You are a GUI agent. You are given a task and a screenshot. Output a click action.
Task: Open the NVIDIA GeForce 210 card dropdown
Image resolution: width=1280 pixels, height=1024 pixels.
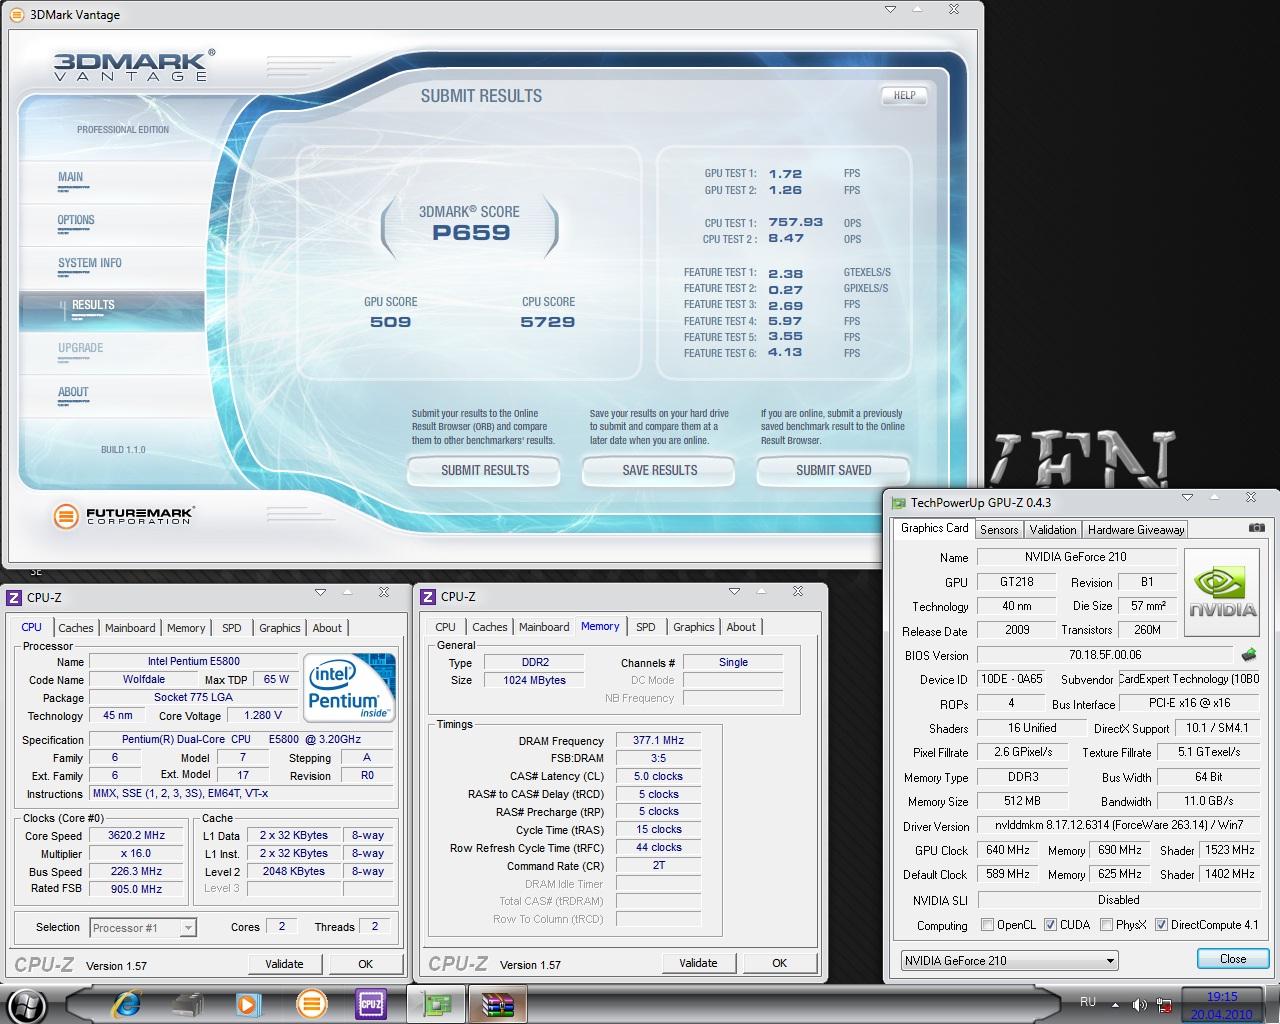coord(1009,960)
